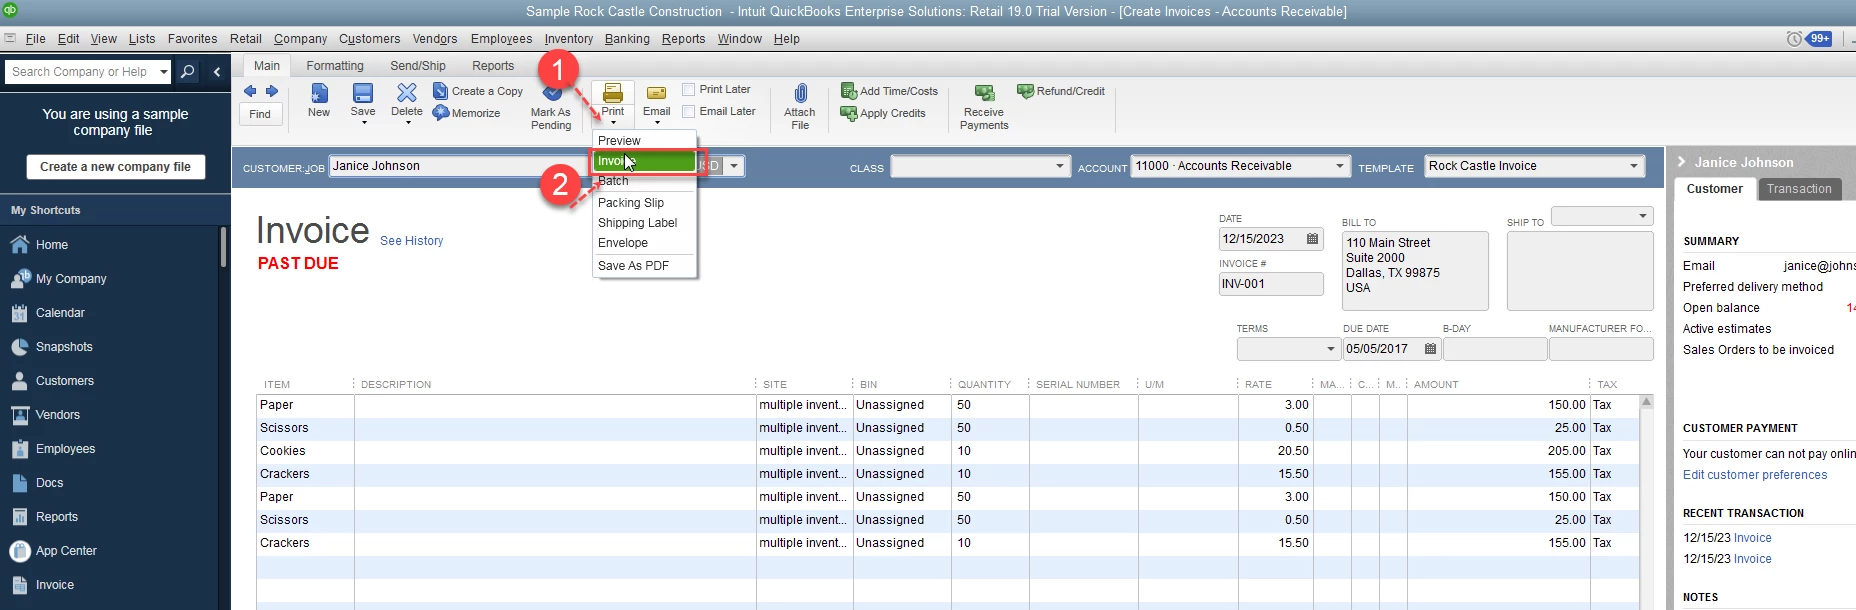Delete the invoice icon
Viewport: 1856px width, 610px height.
pyautogui.click(x=407, y=93)
